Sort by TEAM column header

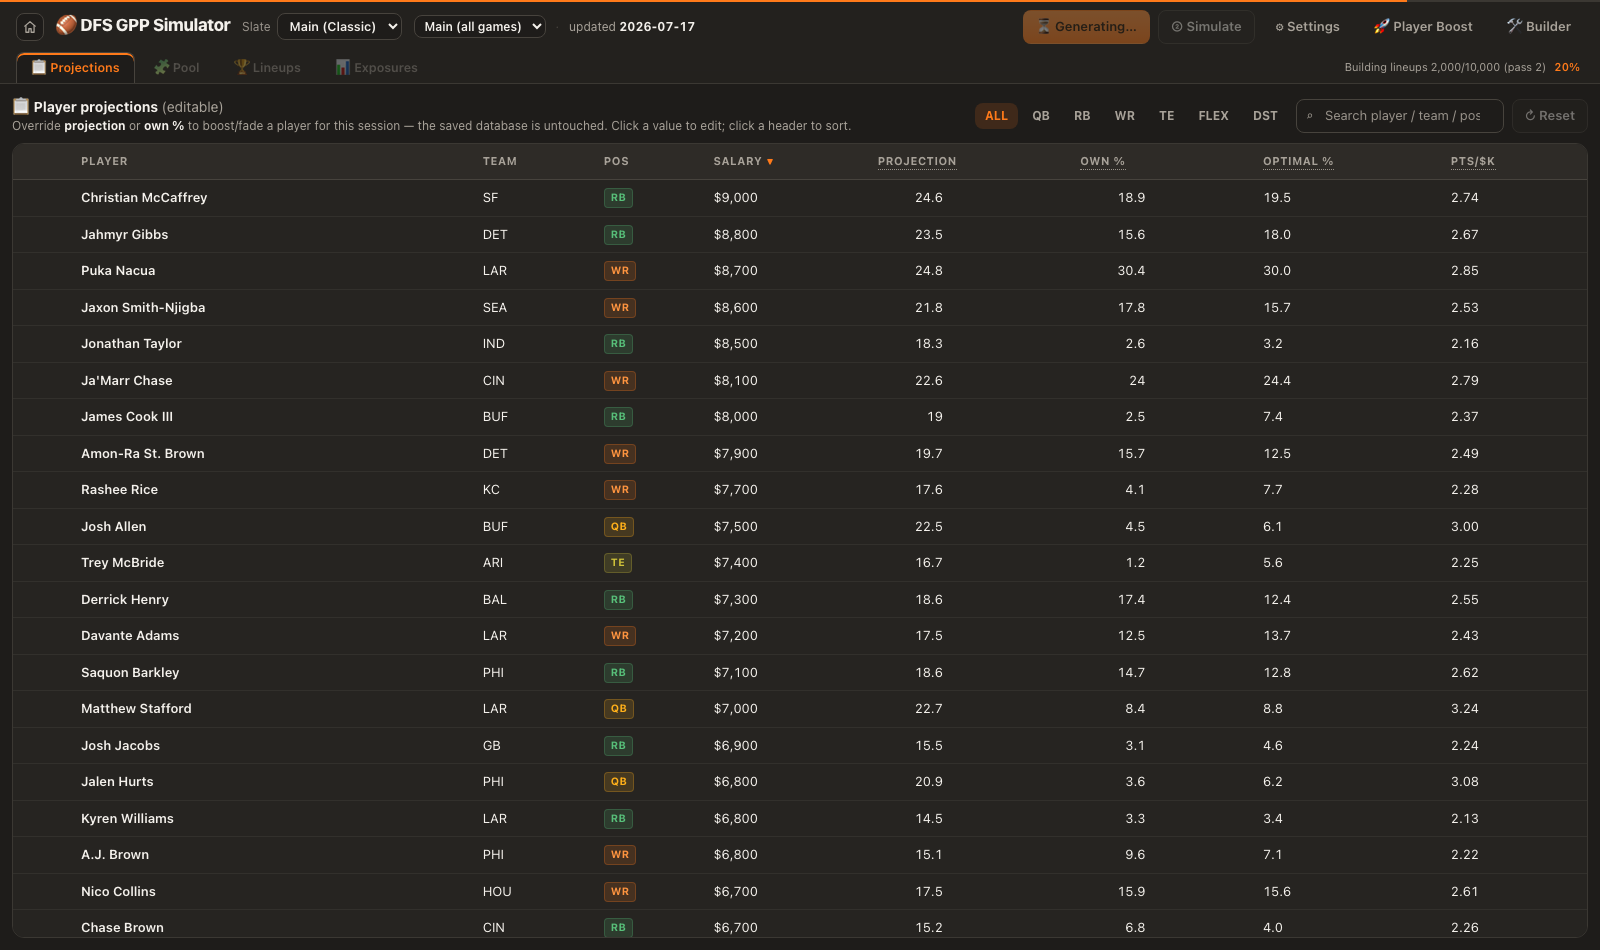500,161
